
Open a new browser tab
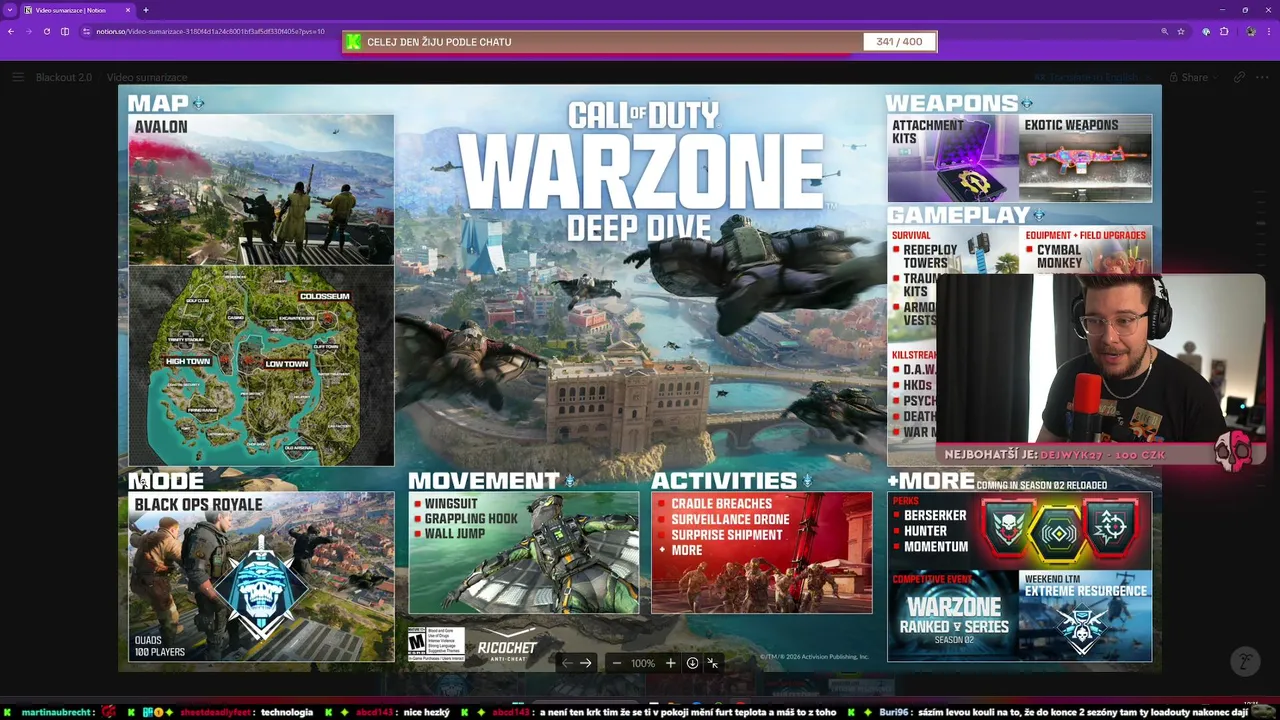[146, 10]
